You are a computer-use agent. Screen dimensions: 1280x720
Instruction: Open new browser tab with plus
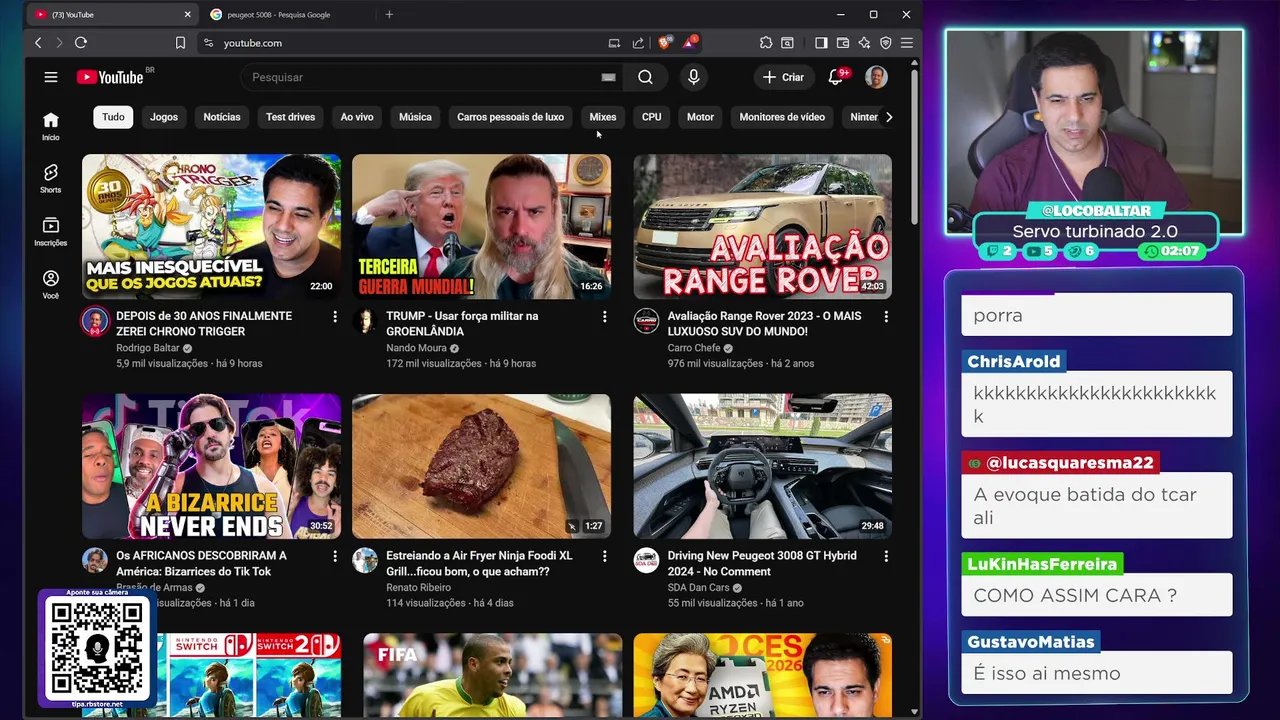(x=389, y=14)
